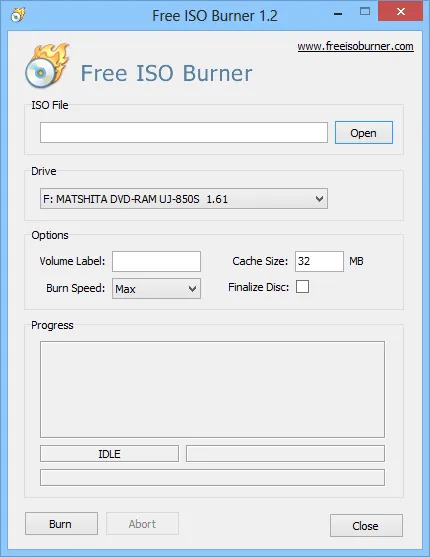This screenshot has height=557, width=430.
Task: Enable the Finalize Disc checkbox
Action: pyautogui.click(x=302, y=287)
